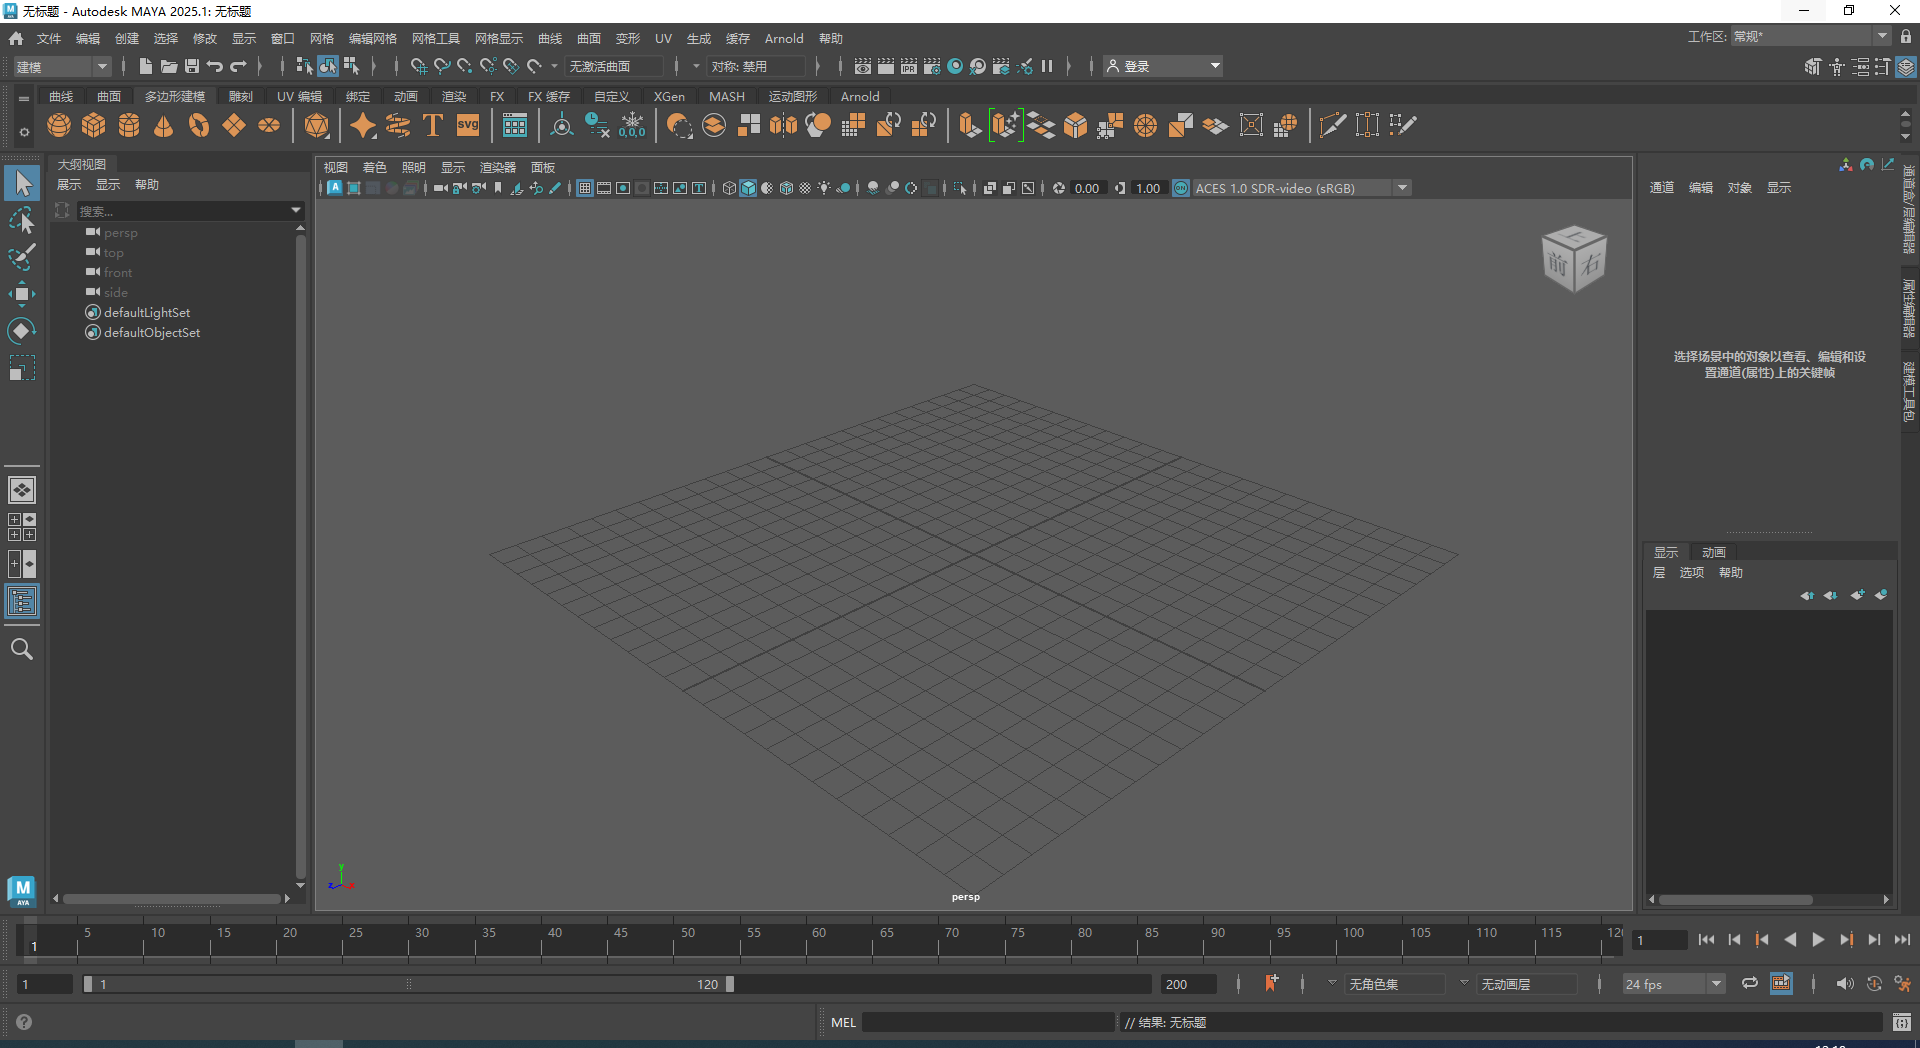Viewport: 1920px width, 1048px height.
Task: Select the Rotate tool in the toolbox
Action: (21, 331)
